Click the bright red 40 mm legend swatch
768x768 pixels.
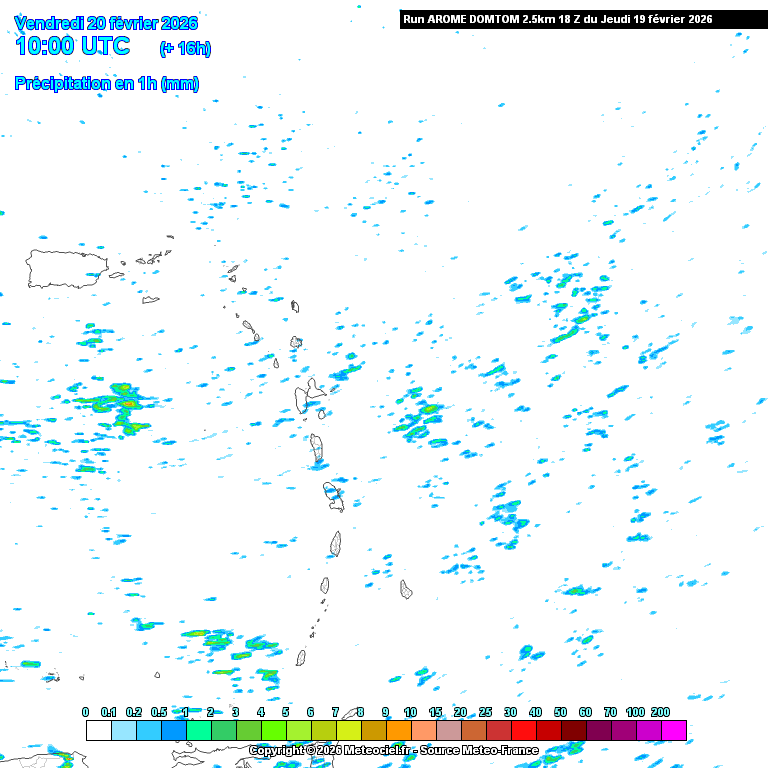coord(548,730)
